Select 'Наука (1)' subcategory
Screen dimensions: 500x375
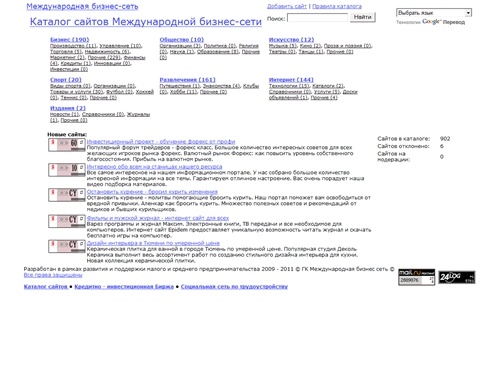(182, 52)
